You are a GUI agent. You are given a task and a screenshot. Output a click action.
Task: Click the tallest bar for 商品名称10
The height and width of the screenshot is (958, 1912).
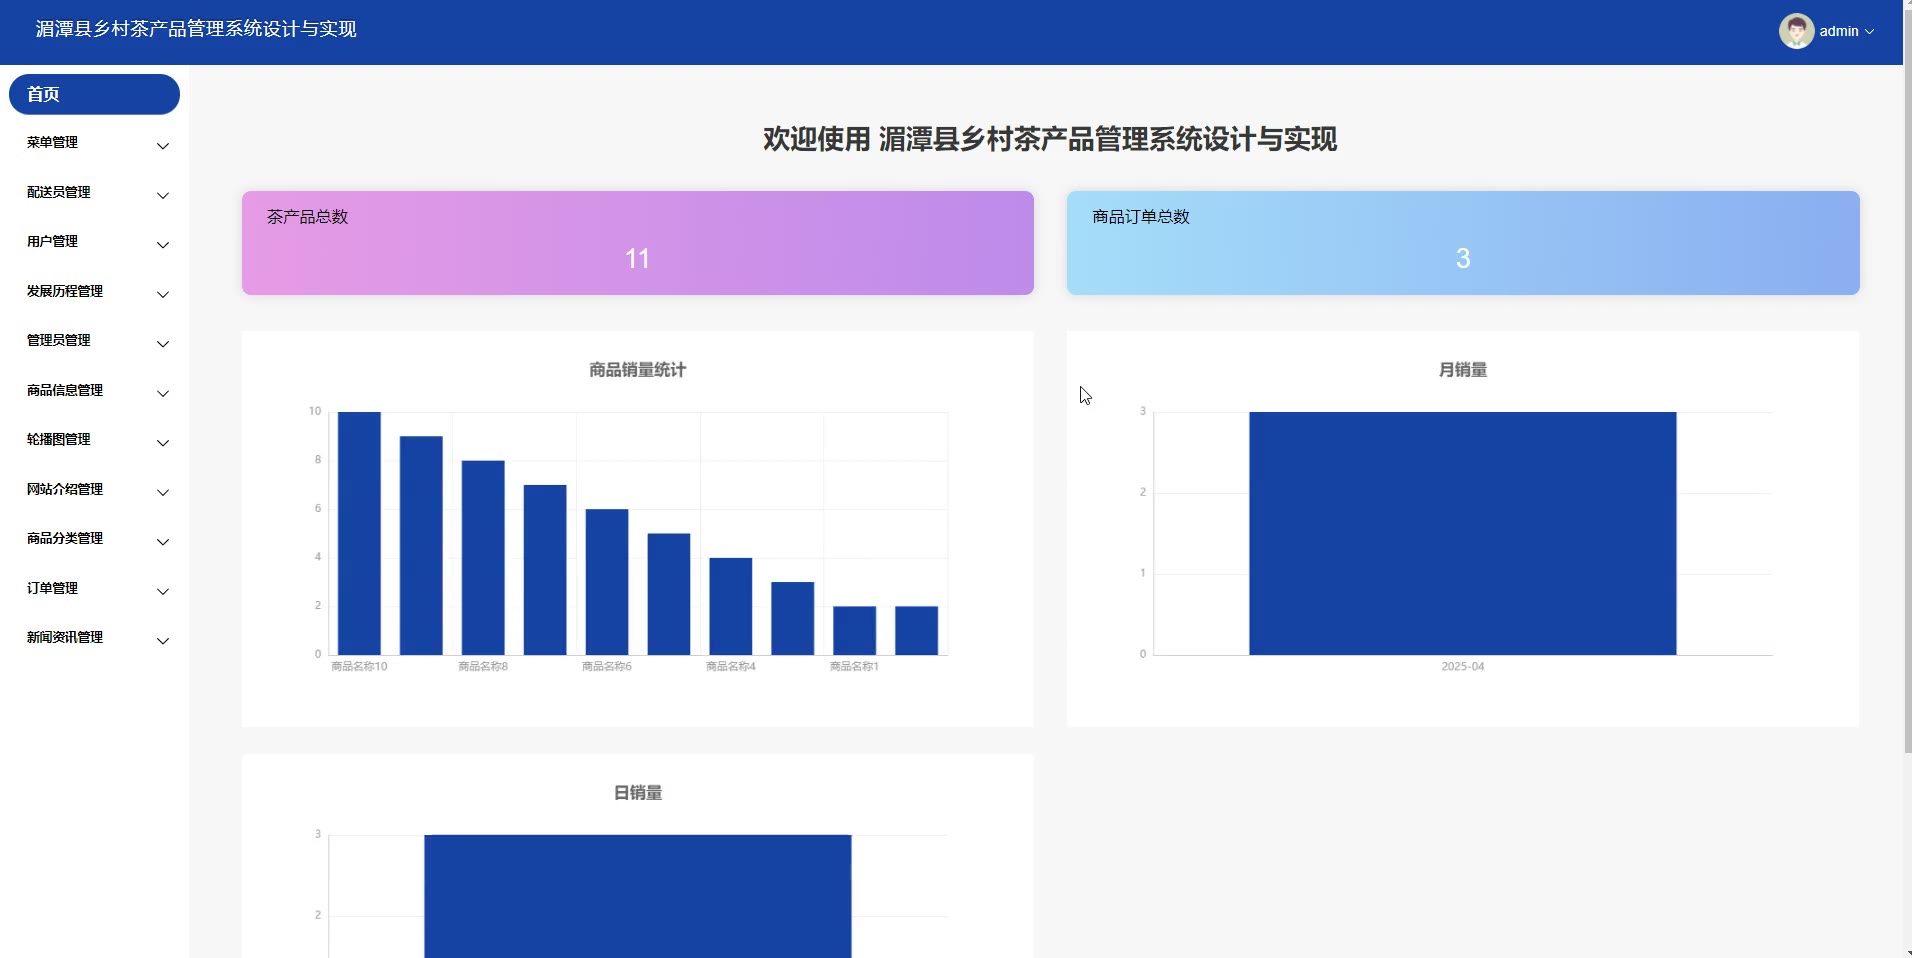pos(359,533)
